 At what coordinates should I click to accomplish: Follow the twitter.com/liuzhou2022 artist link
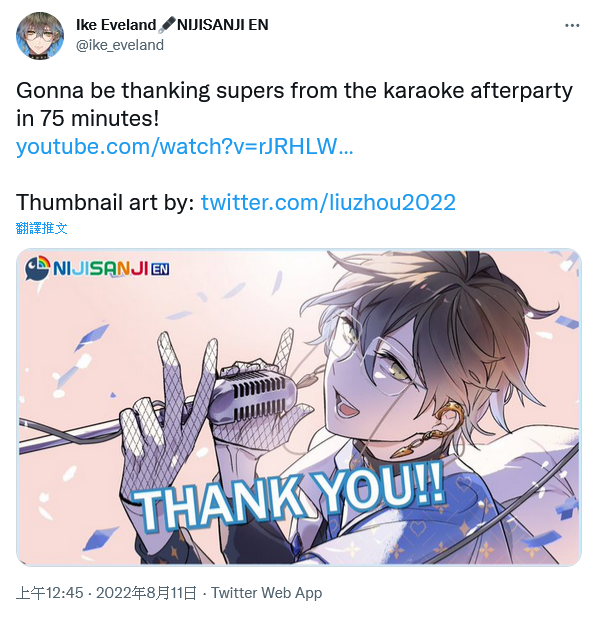point(328,202)
